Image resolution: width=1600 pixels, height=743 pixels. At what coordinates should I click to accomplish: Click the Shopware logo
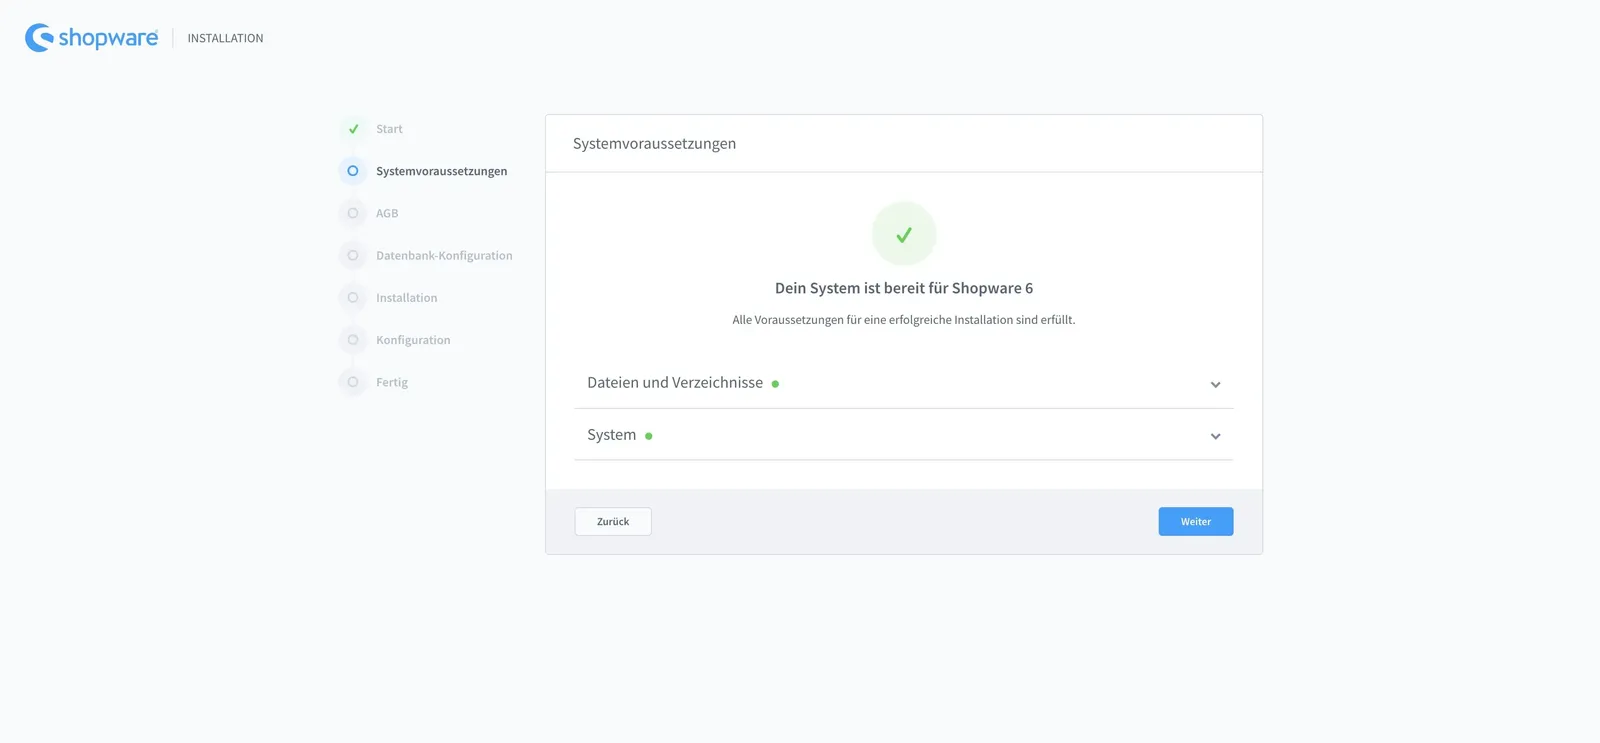pyautogui.click(x=91, y=38)
